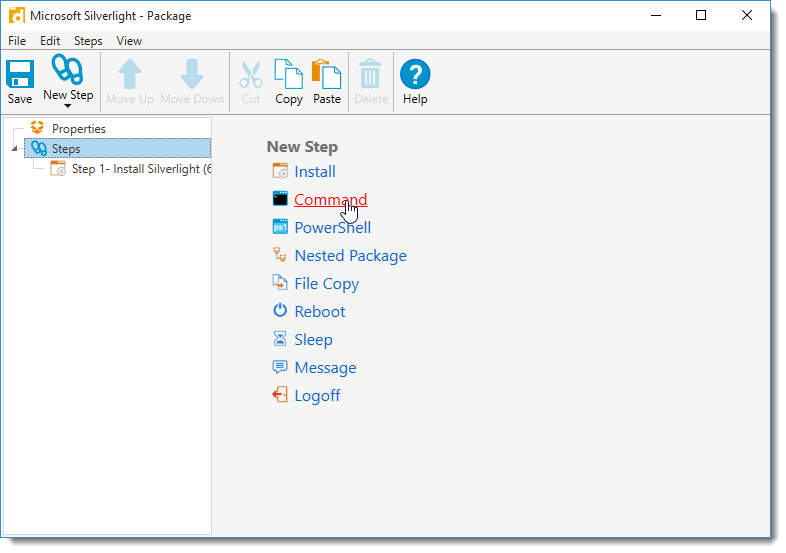Image resolution: width=786 pixels, height=553 pixels.
Task: Open Help with the question mark icon
Action: 415,74
